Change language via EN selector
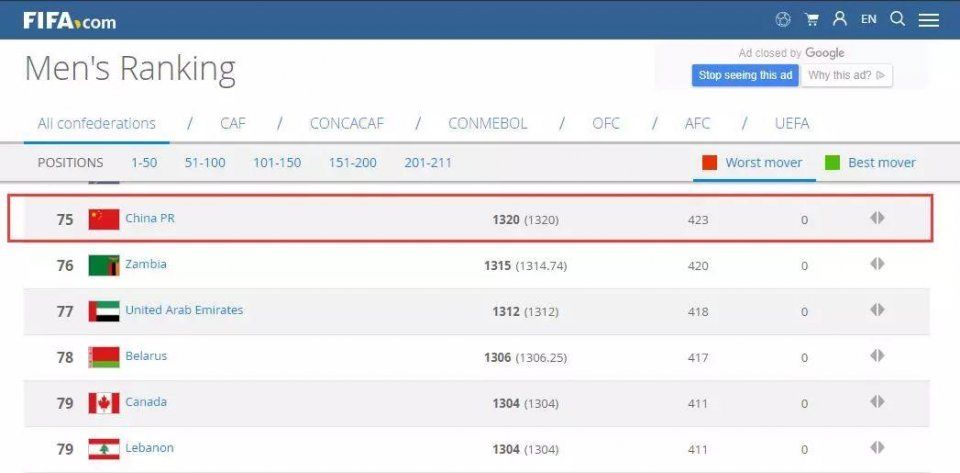This screenshot has width=960, height=473. point(868,19)
